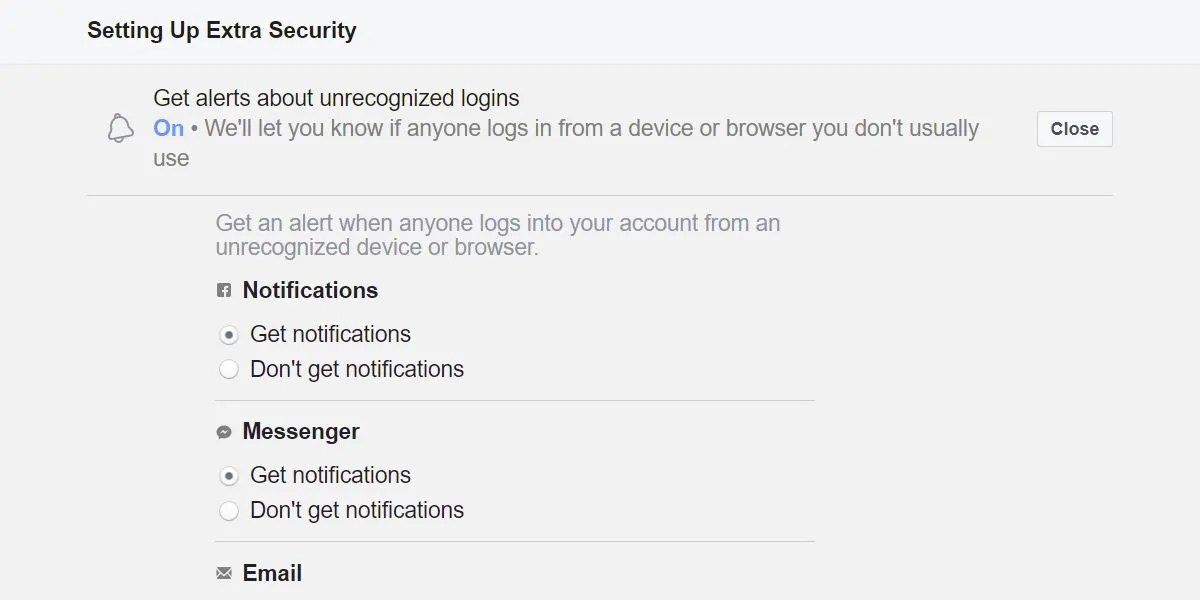Click the Email section heading

[271, 572]
